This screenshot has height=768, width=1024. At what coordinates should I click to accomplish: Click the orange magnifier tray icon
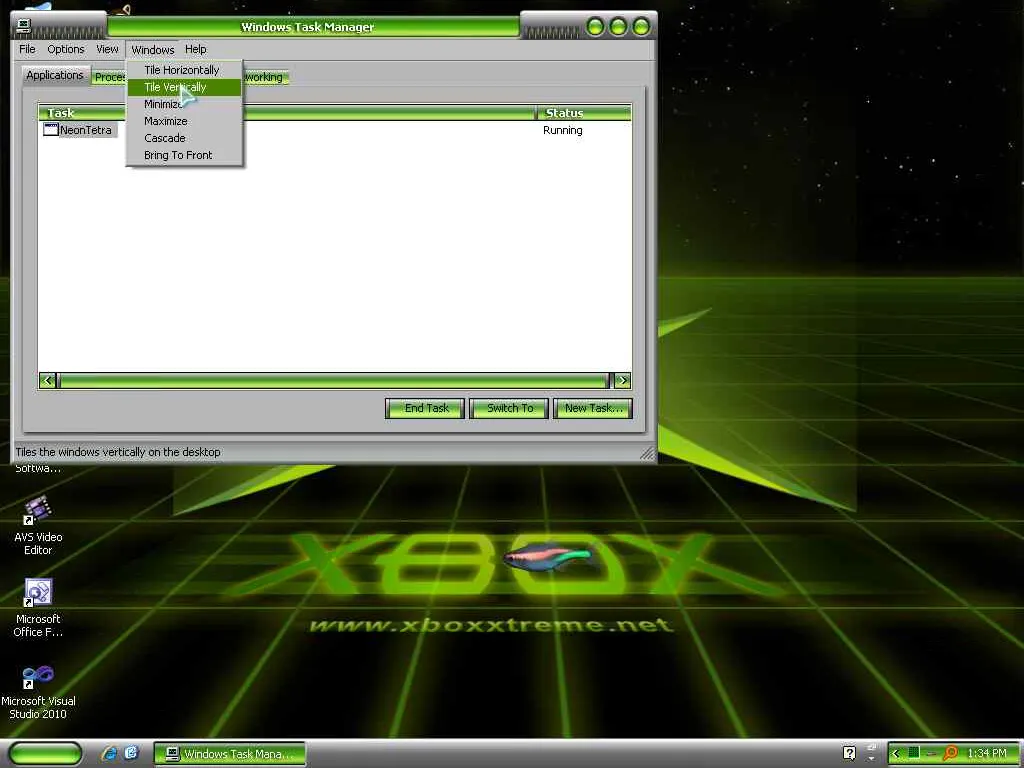950,754
